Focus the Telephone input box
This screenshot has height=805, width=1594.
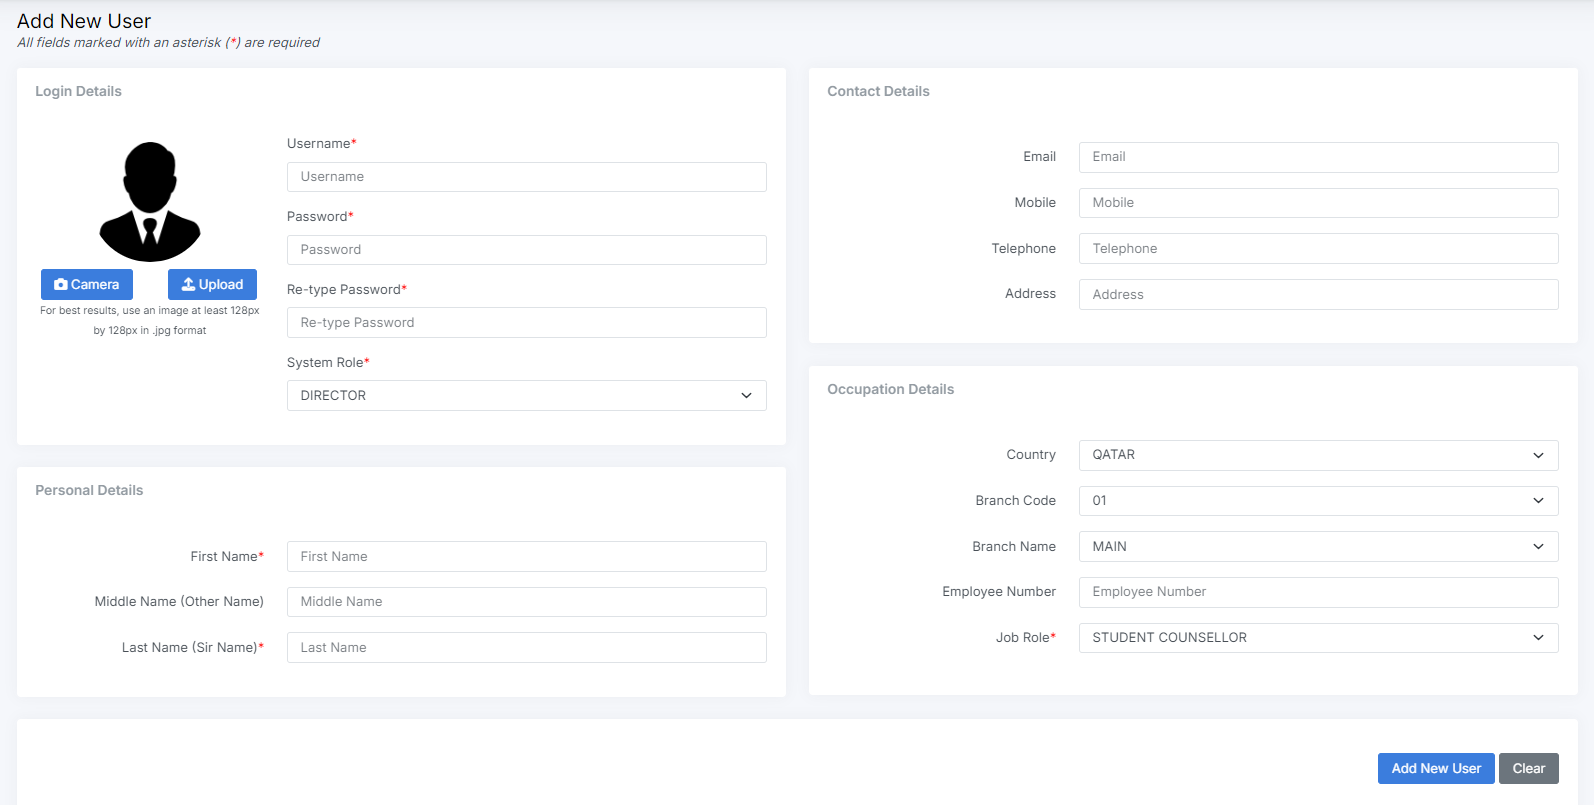[x=1317, y=249]
